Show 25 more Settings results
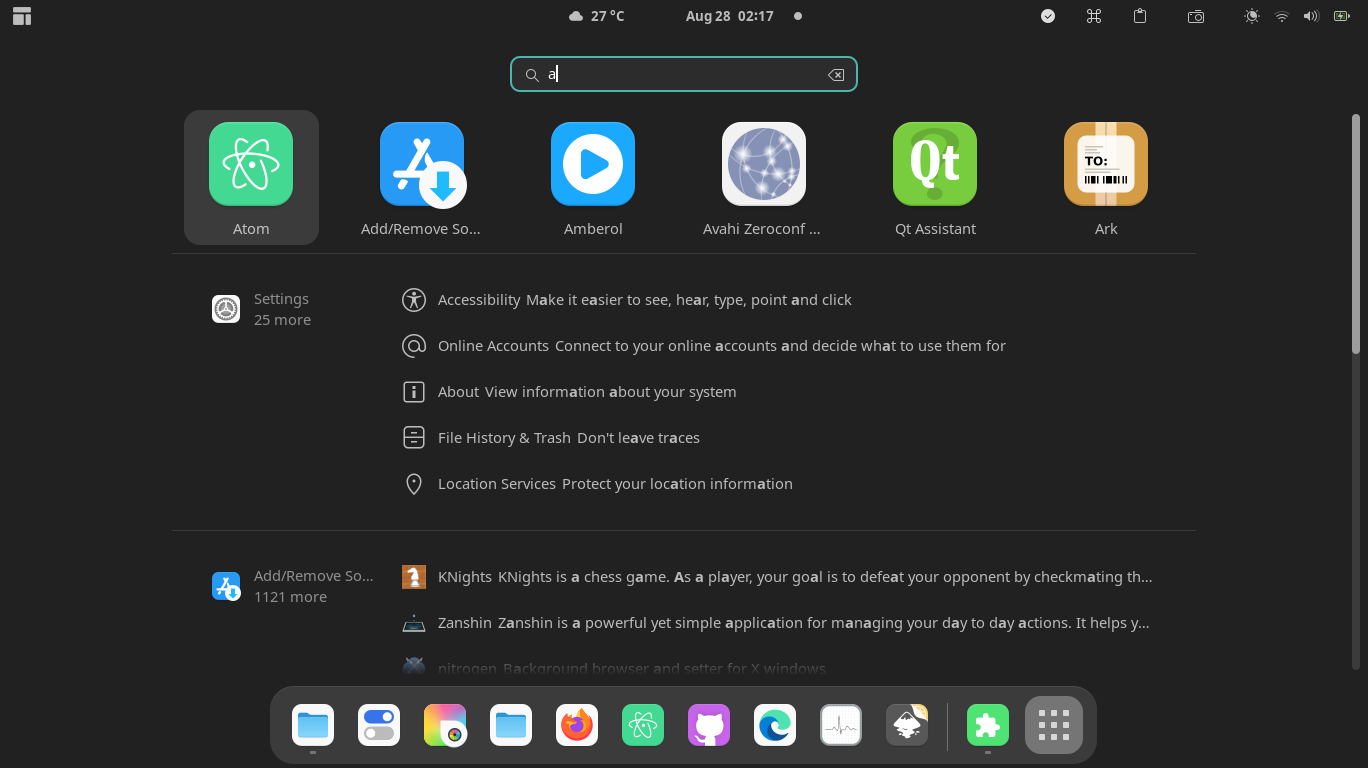Screen dimensions: 1368x768 tap(282, 309)
